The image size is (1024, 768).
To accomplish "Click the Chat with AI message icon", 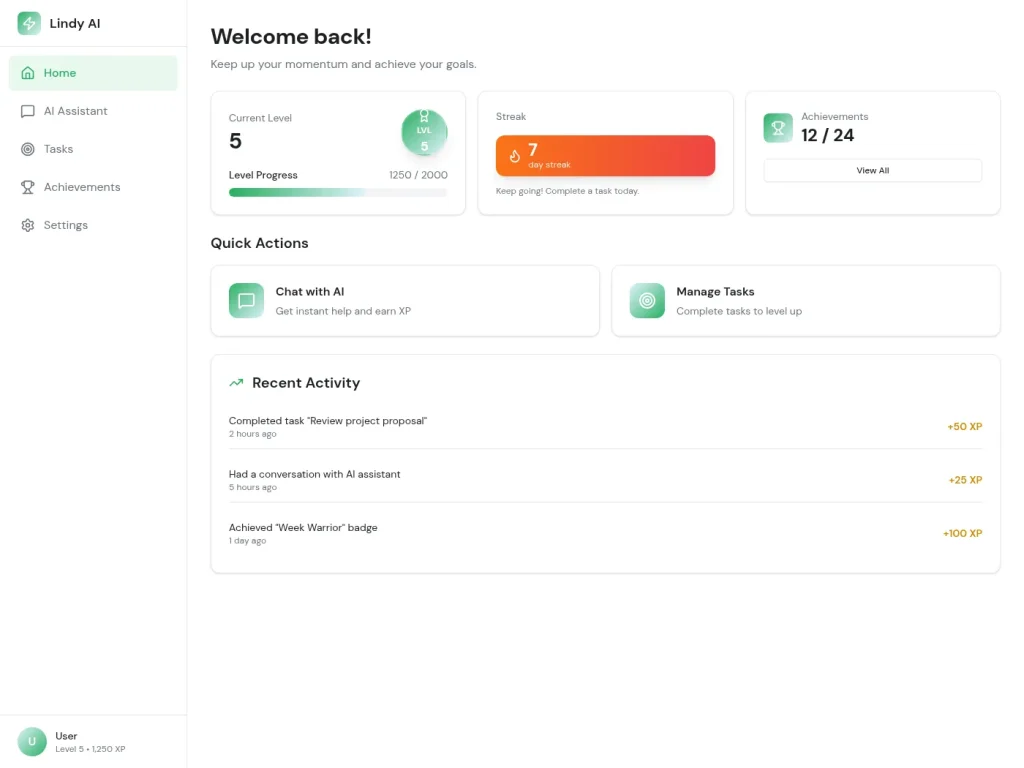I will [246, 300].
